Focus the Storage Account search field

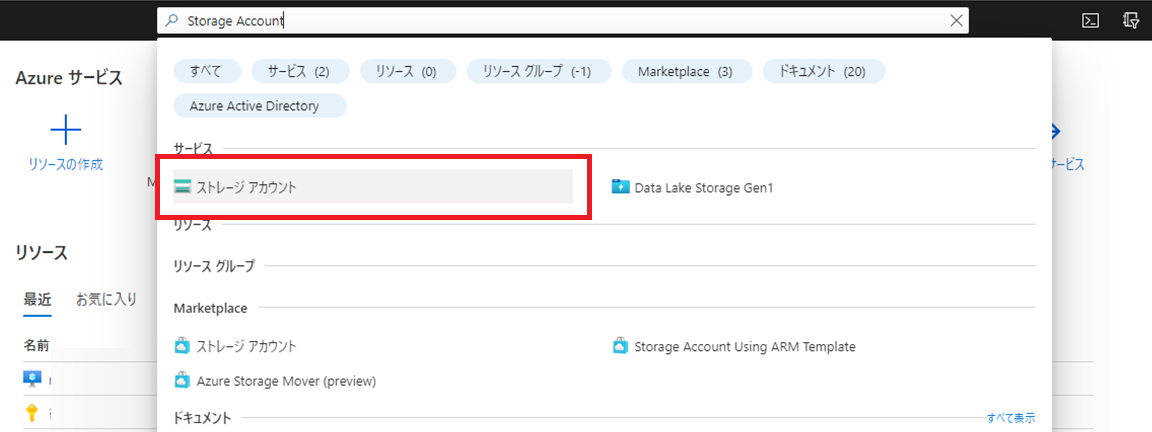(562, 21)
